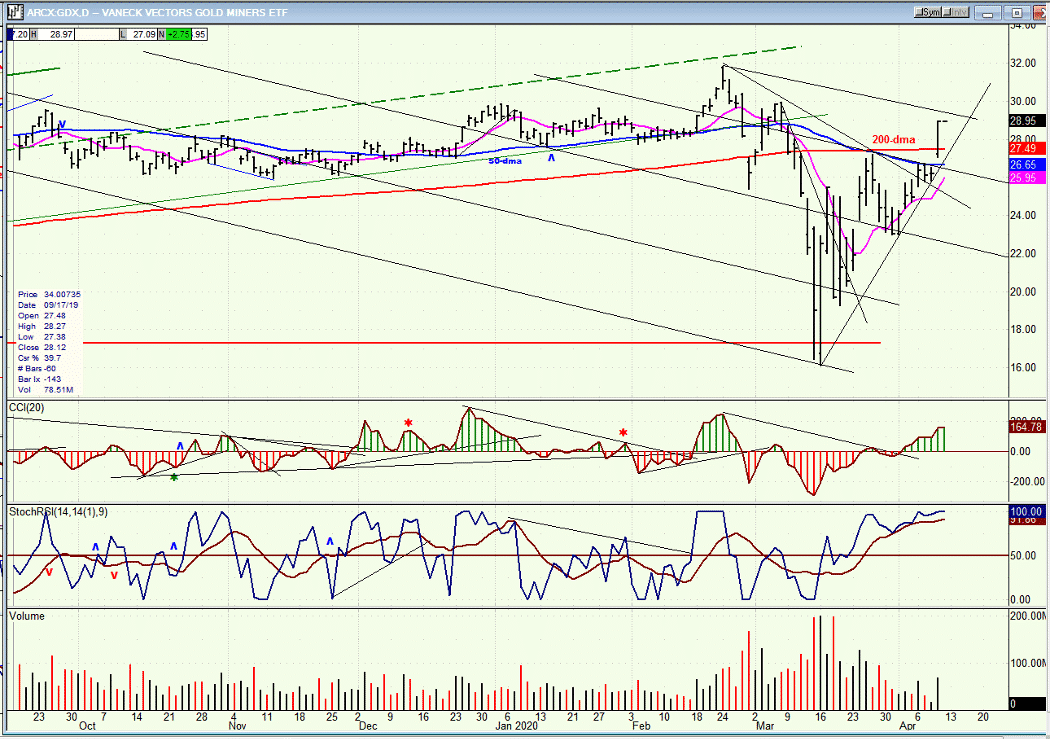Screen dimensions: 1050x739
Task: Maximize the GDX chart window
Action: point(1017,12)
